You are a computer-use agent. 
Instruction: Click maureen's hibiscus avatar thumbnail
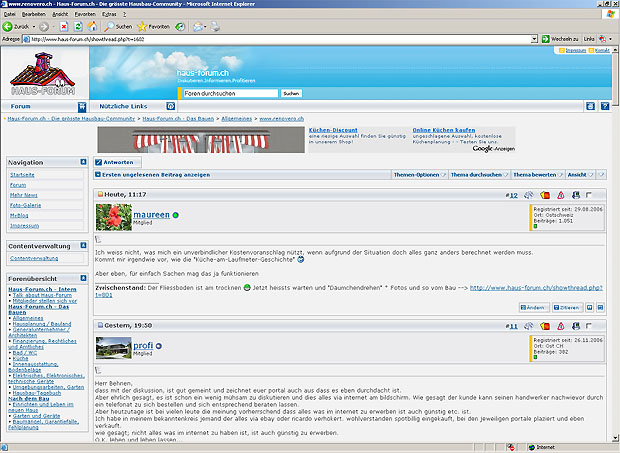coord(114,217)
